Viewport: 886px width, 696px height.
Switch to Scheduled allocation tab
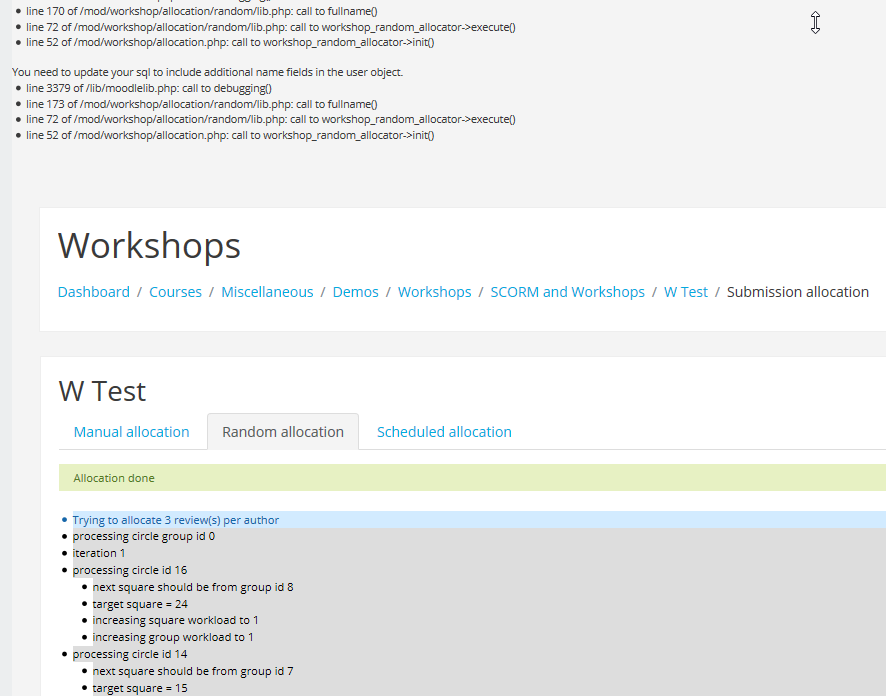[x=444, y=432]
